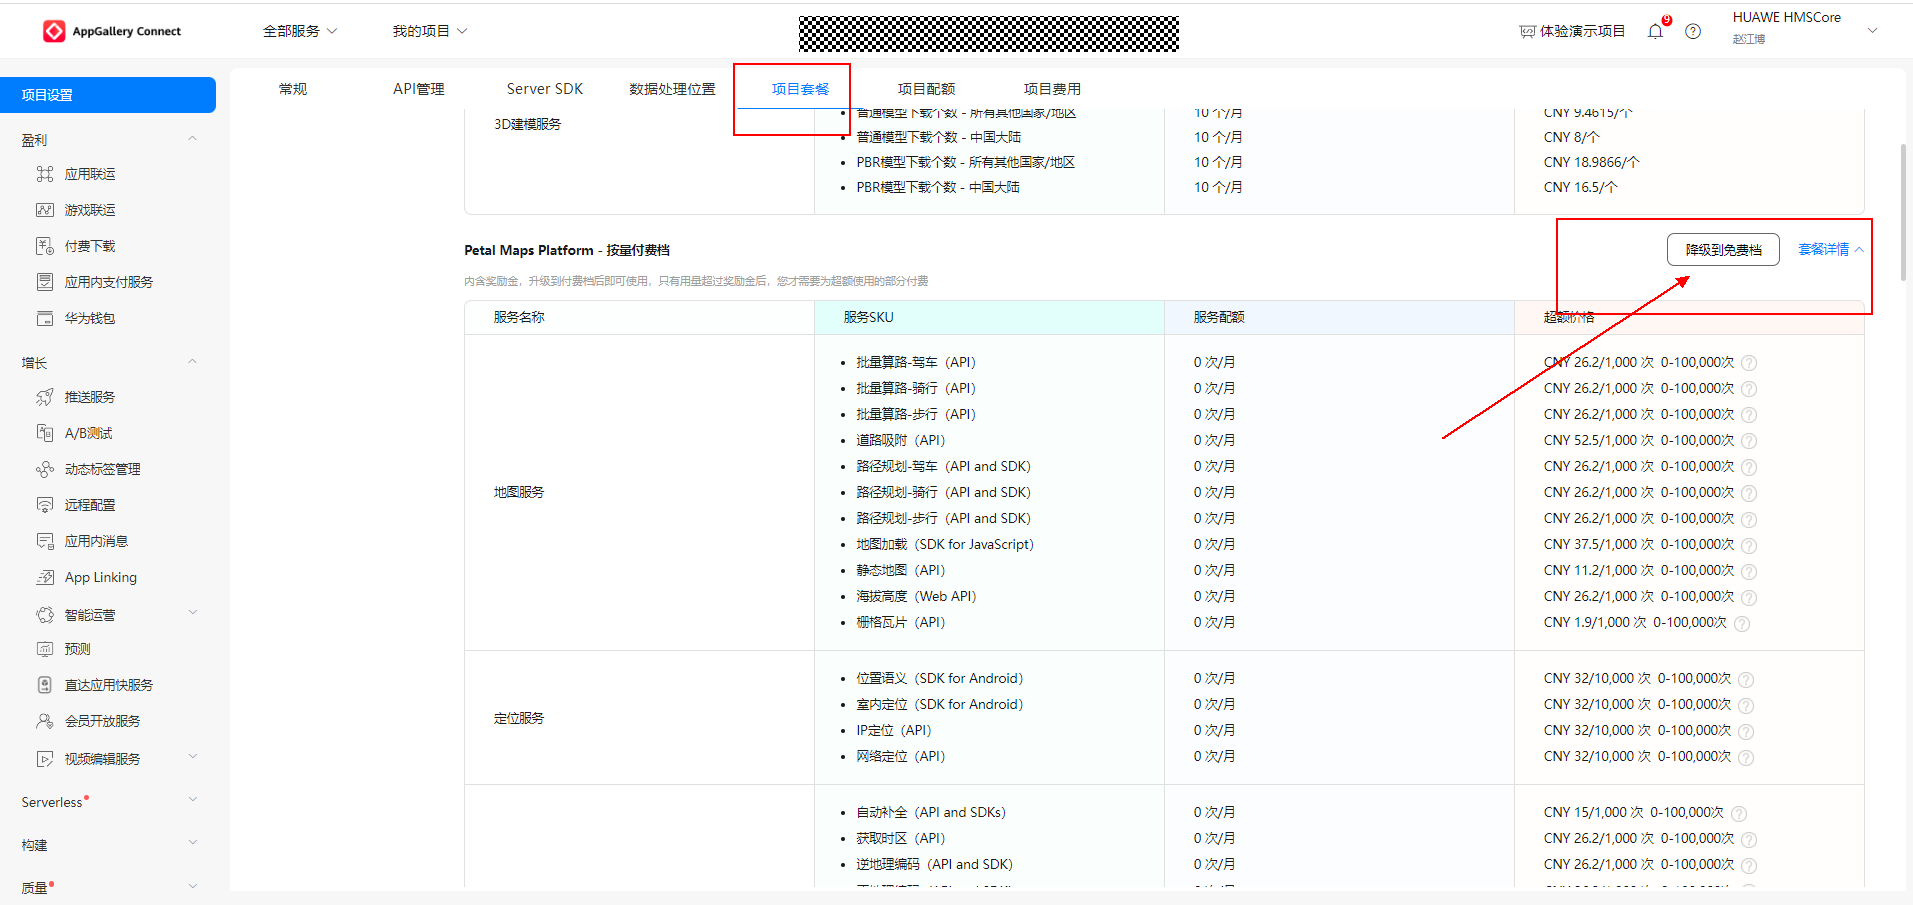
Task: Switch to the 项目费用 tab
Action: [x=1052, y=89]
